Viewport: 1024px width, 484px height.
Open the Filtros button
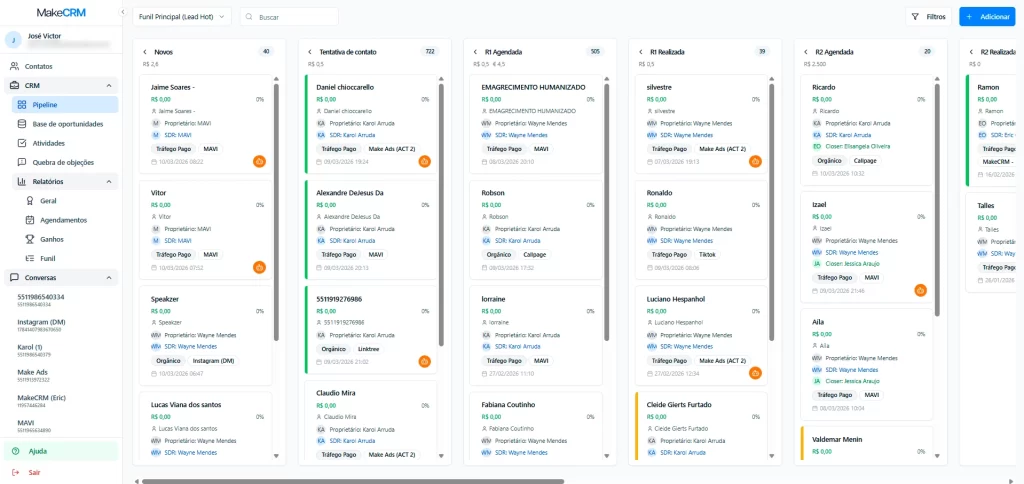click(x=928, y=17)
